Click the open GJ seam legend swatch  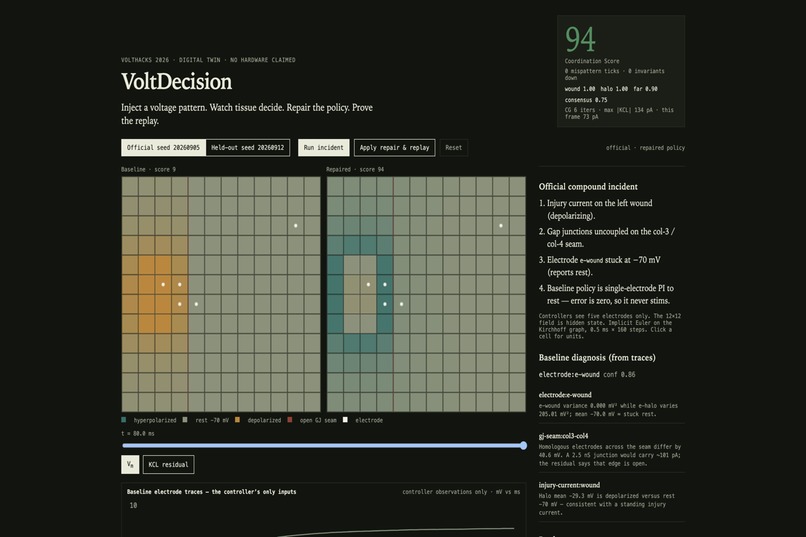[x=290, y=420]
